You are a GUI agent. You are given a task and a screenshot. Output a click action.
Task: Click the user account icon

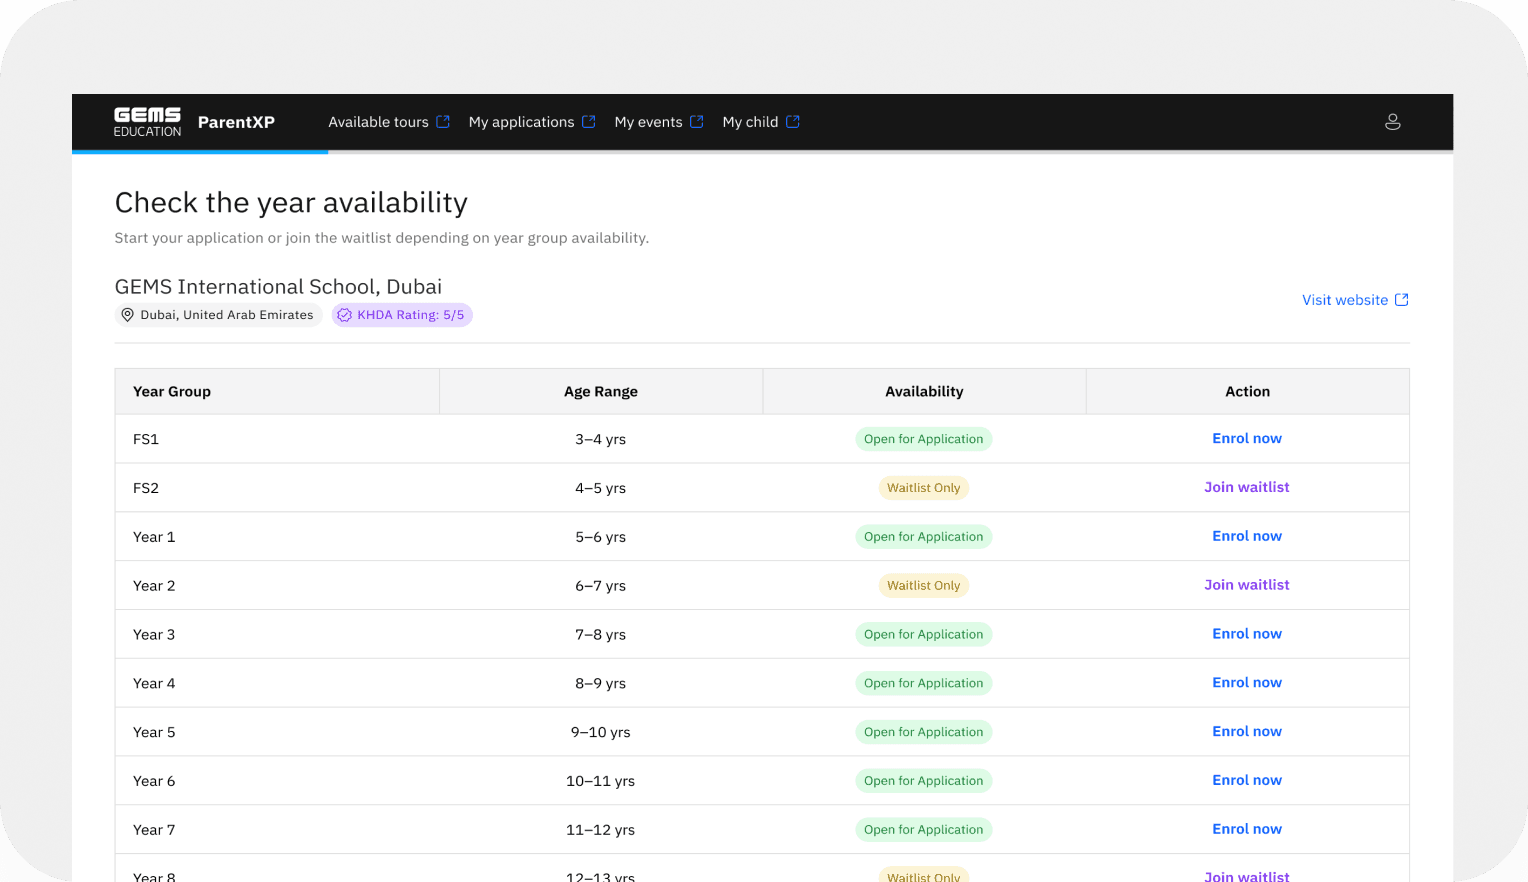click(x=1393, y=121)
